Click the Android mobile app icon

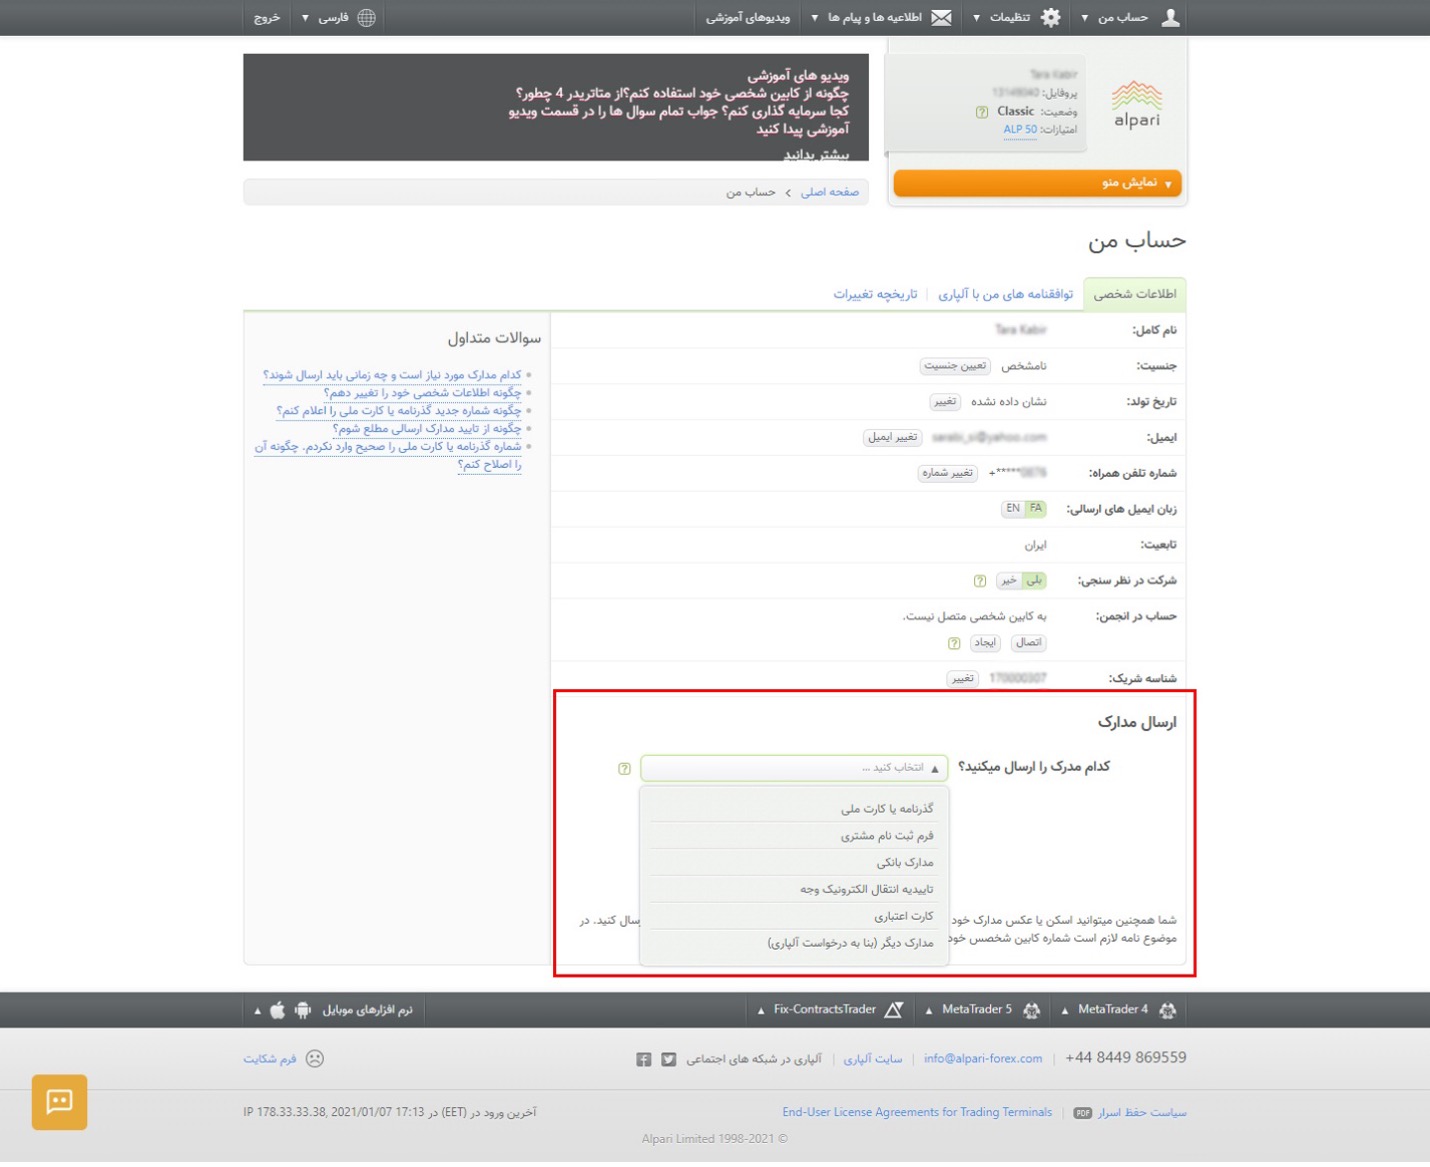click(x=303, y=1010)
